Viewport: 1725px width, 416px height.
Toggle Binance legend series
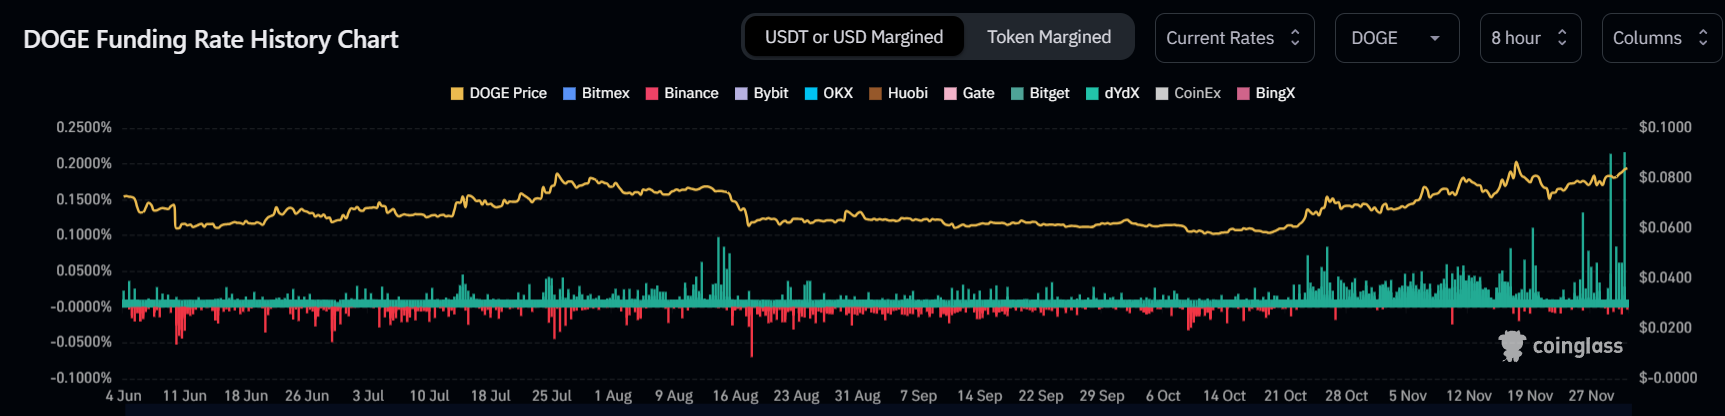tap(682, 93)
